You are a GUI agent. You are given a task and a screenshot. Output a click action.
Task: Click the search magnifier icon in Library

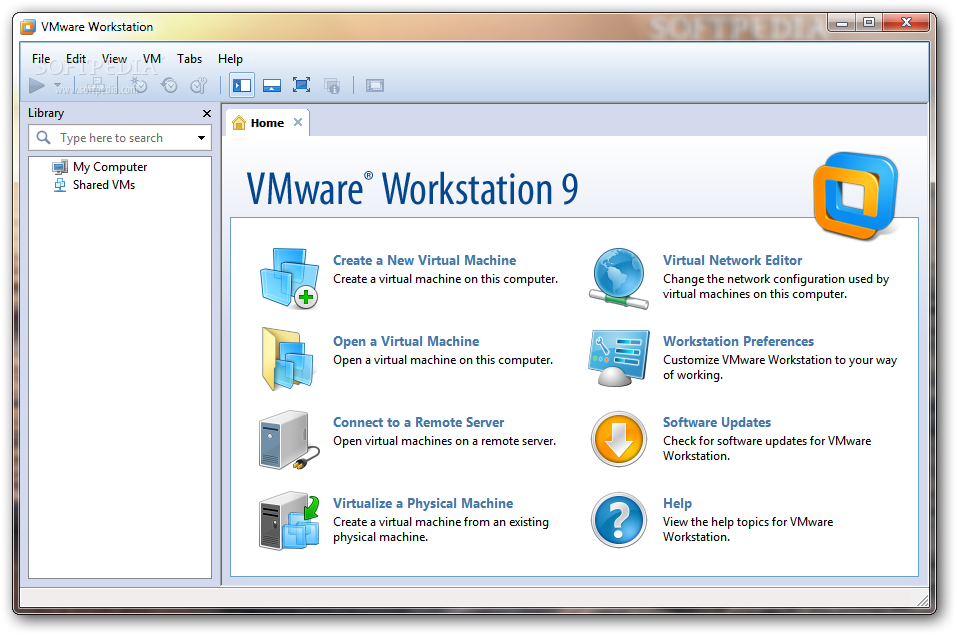click(43, 137)
